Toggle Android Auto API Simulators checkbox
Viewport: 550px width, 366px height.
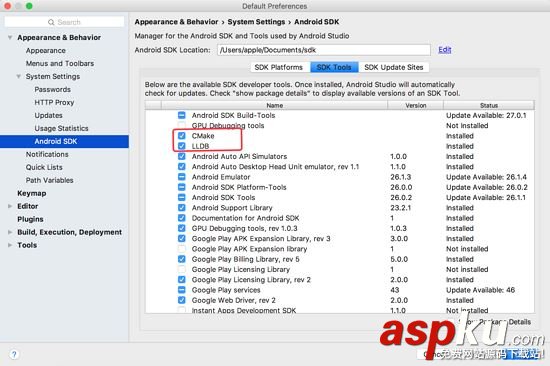(x=182, y=156)
